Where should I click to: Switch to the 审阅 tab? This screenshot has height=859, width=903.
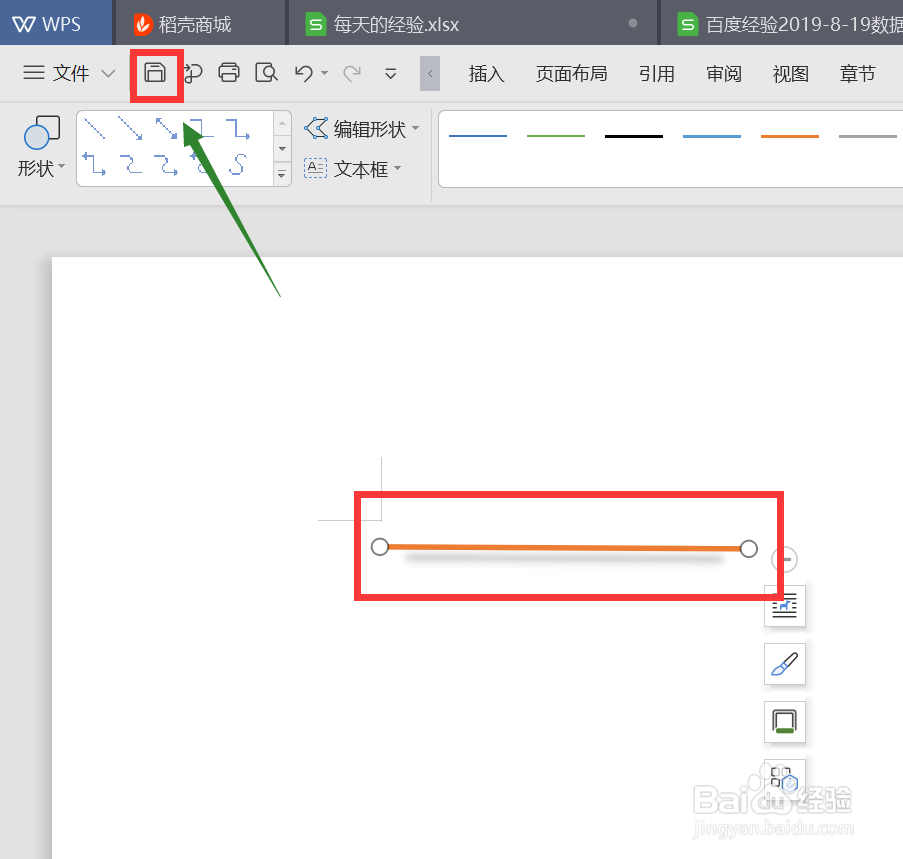(724, 74)
